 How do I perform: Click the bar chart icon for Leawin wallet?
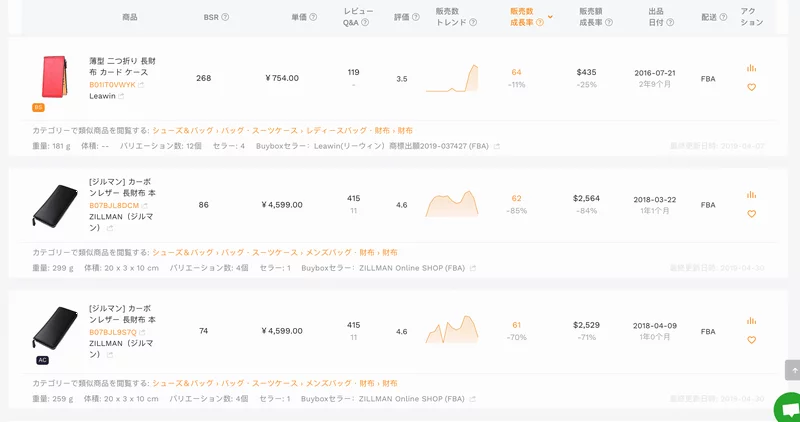click(x=751, y=68)
